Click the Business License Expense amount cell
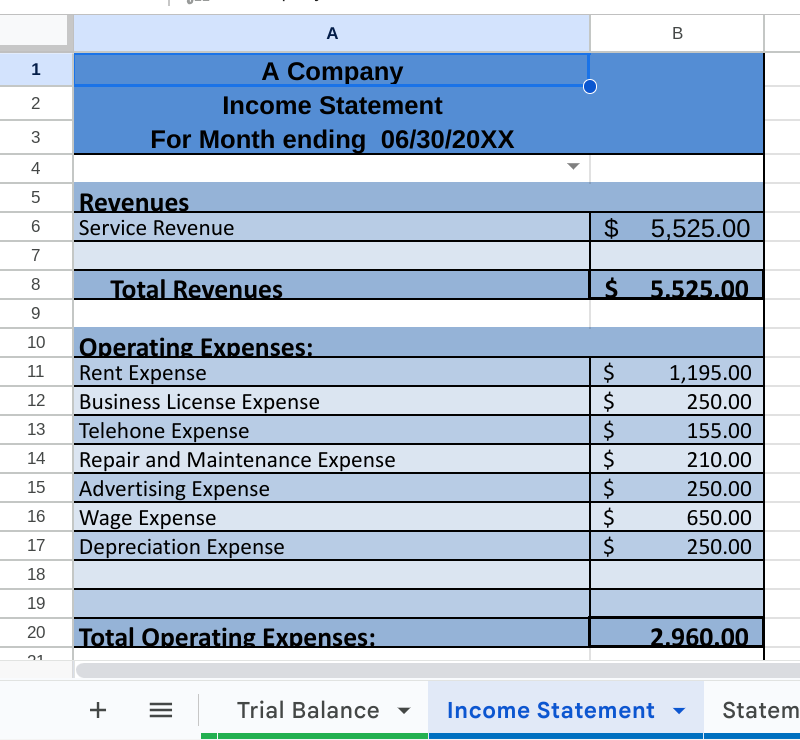800x740 pixels. point(677,401)
